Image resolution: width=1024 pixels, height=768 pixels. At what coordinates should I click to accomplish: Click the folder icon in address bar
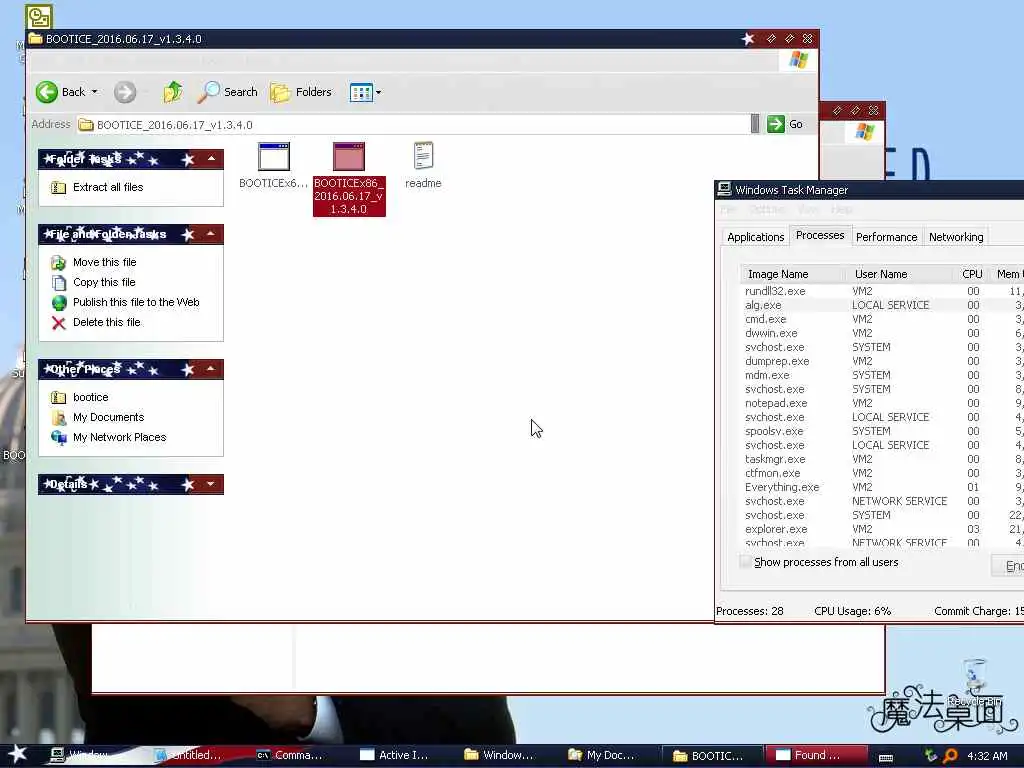pyautogui.click(x=86, y=125)
